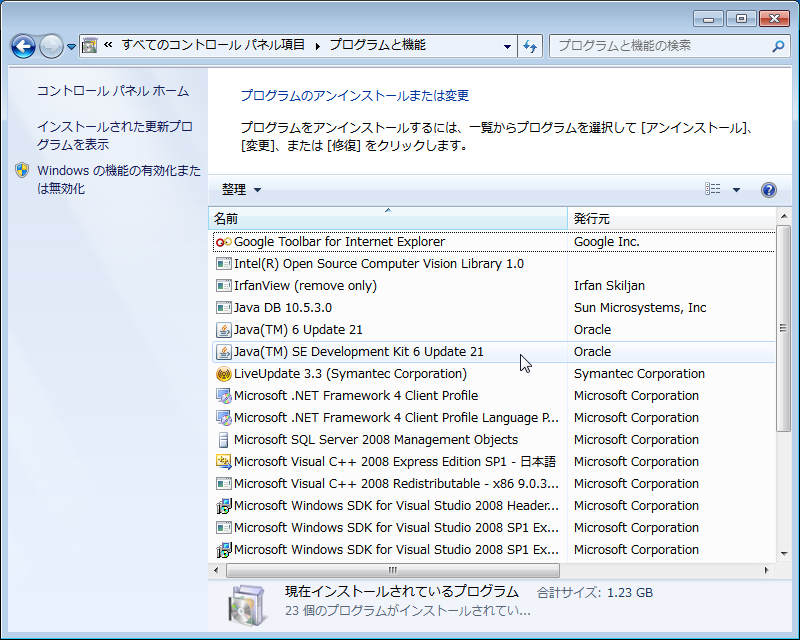Screen dimensions: 800x640
Task: Click the vertical scrollbar thumb
Action: coord(784,328)
